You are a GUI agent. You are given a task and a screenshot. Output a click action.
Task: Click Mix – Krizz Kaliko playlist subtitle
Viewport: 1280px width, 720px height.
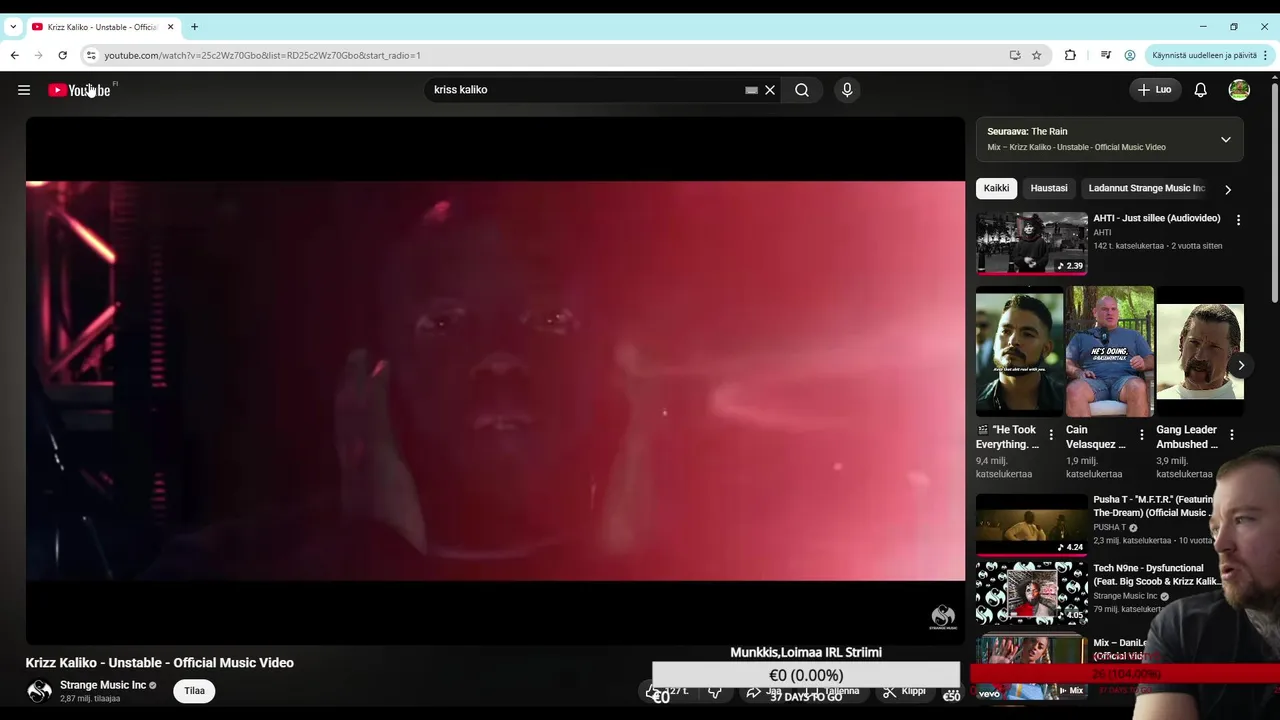point(1076,147)
